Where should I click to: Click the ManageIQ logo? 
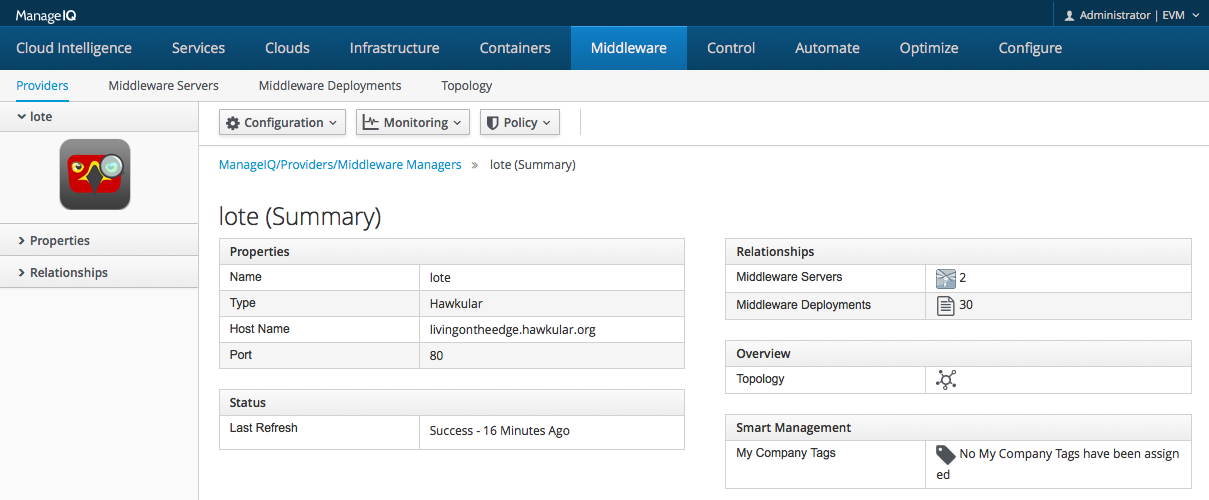pos(47,15)
